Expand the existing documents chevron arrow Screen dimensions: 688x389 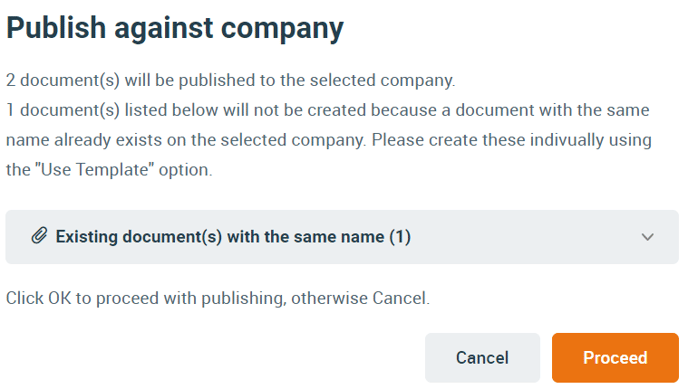pos(647,237)
